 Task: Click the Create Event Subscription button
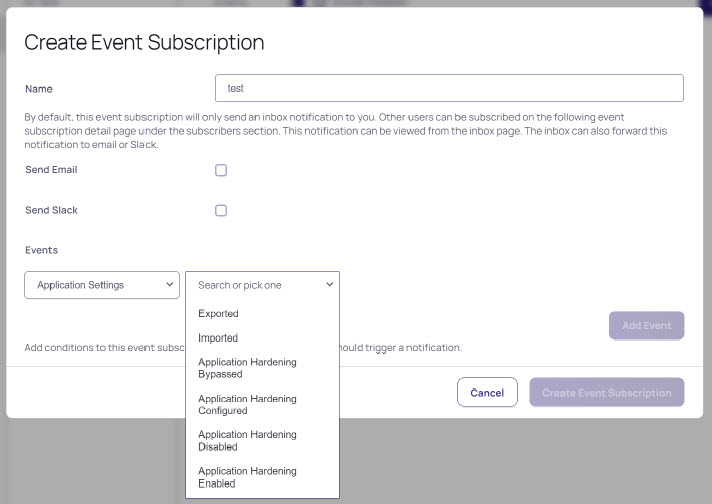click(606, 393)
